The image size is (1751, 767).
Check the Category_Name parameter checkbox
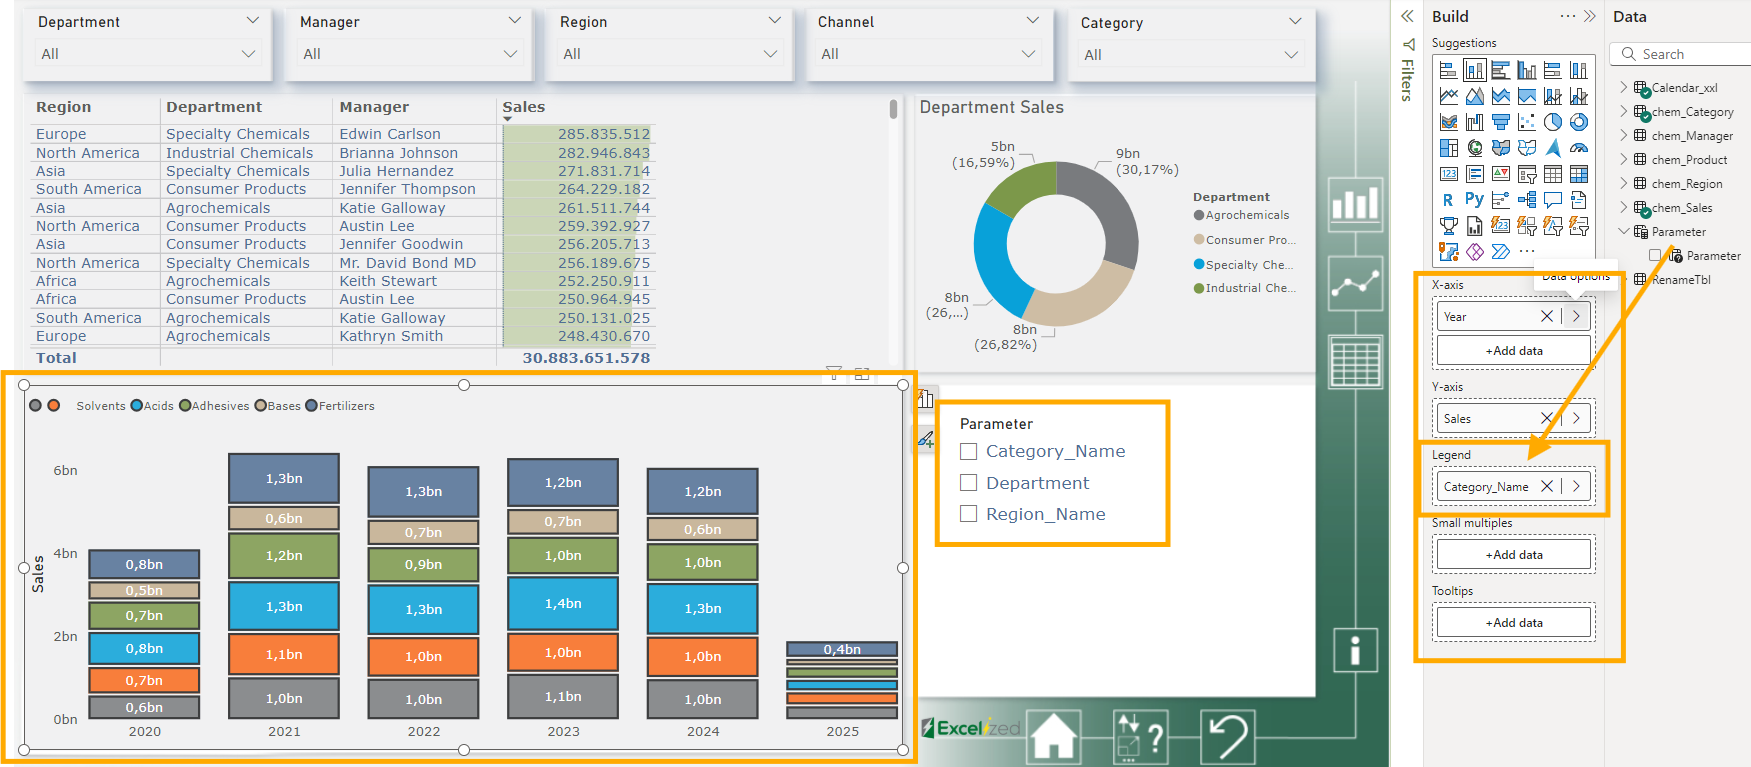968,452
